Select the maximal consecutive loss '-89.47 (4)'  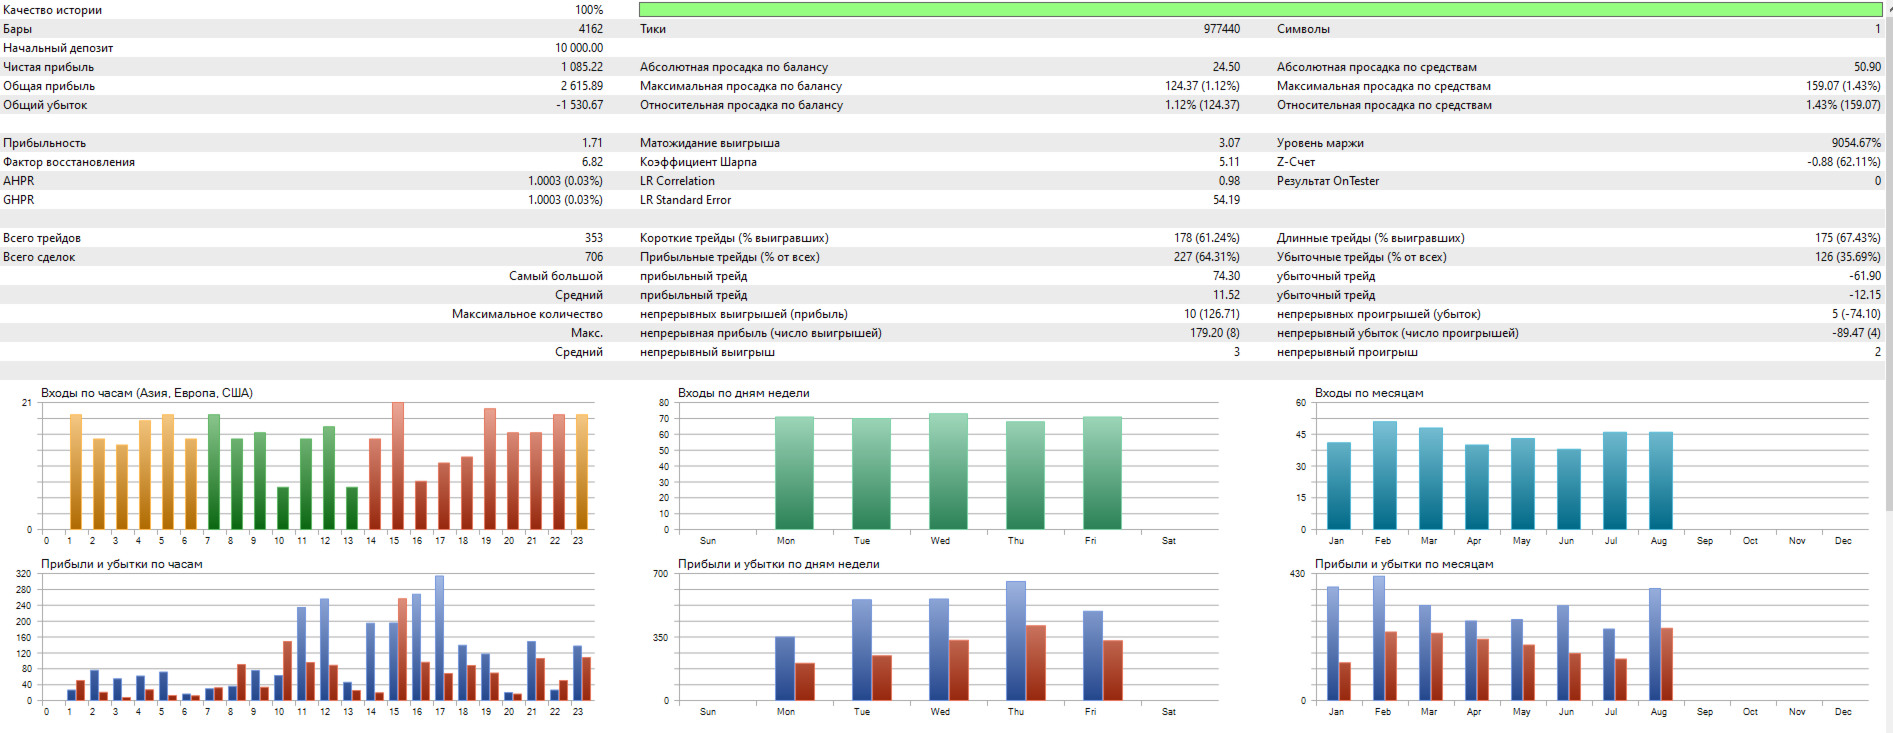[1856, 333]
